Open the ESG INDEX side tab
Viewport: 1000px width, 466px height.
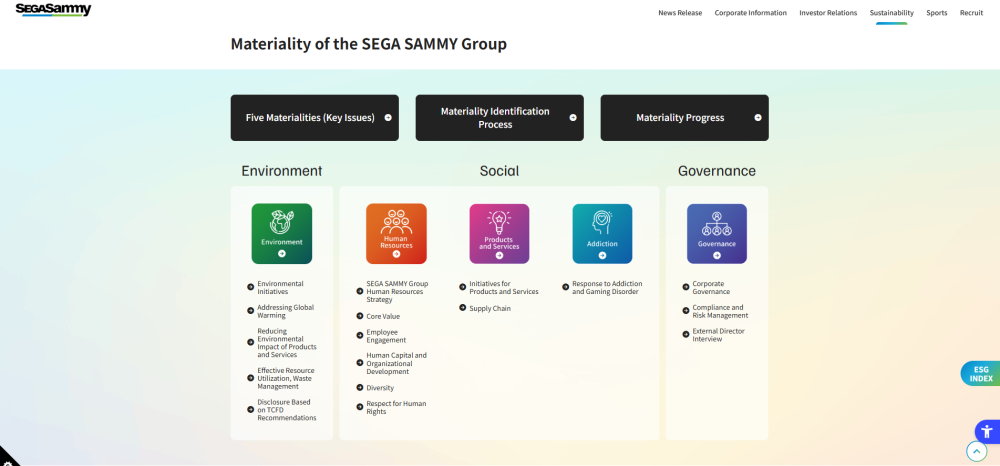click(x=980, y=374)
